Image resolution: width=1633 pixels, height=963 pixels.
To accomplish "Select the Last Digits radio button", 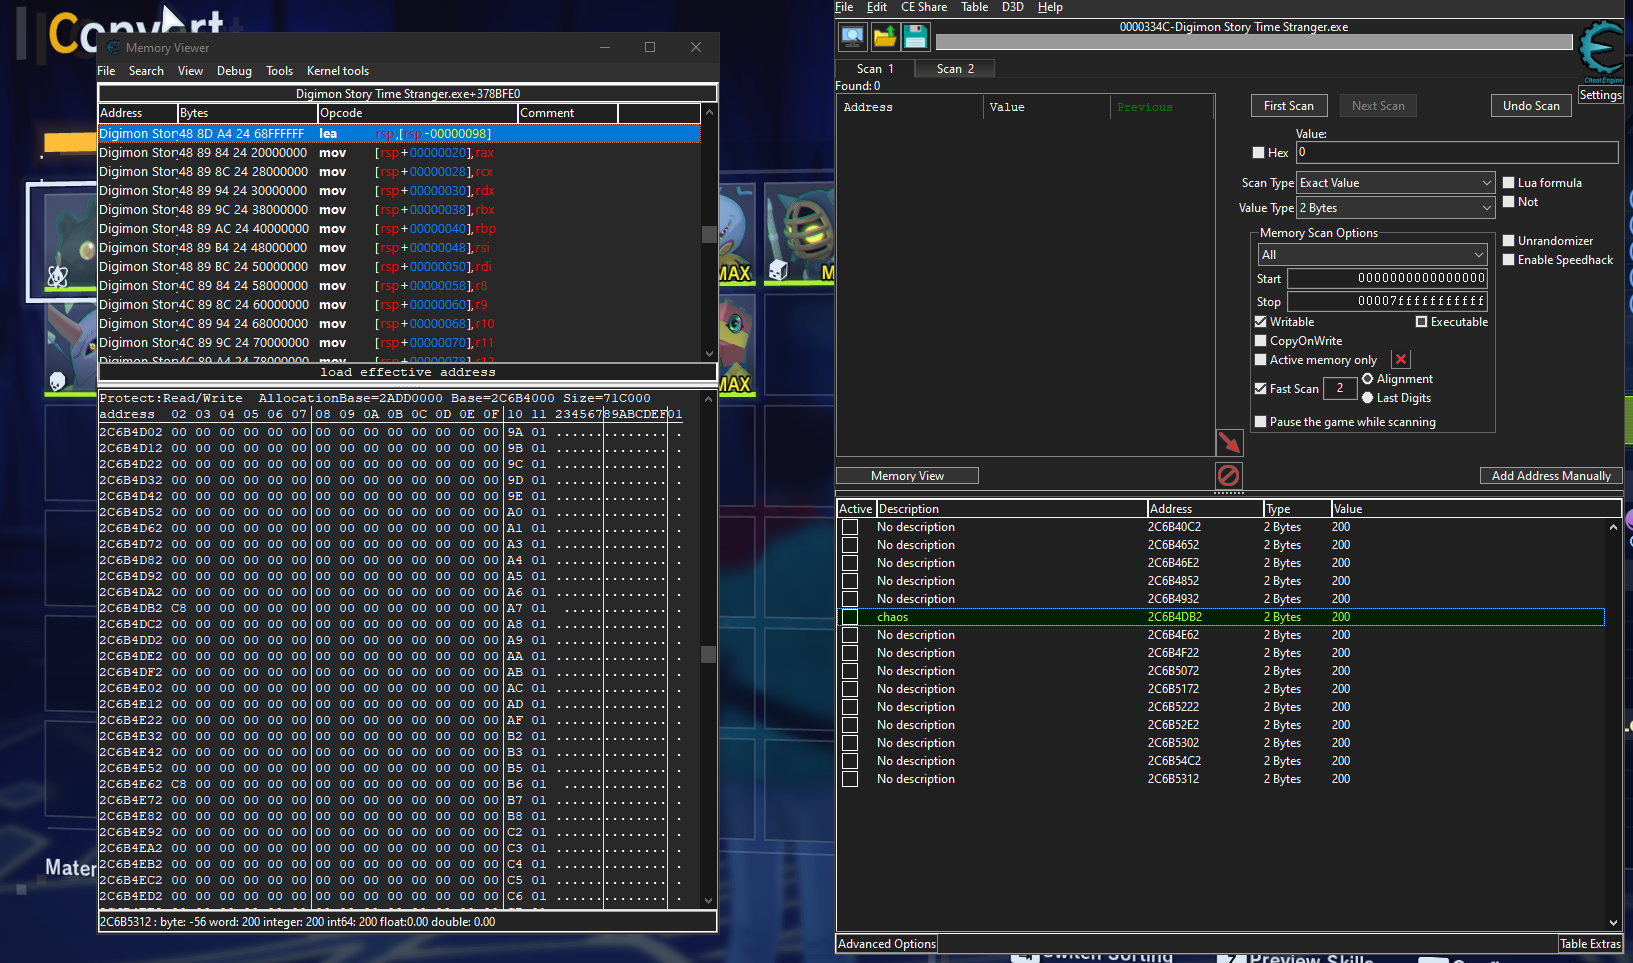I will click(1367, 398).
